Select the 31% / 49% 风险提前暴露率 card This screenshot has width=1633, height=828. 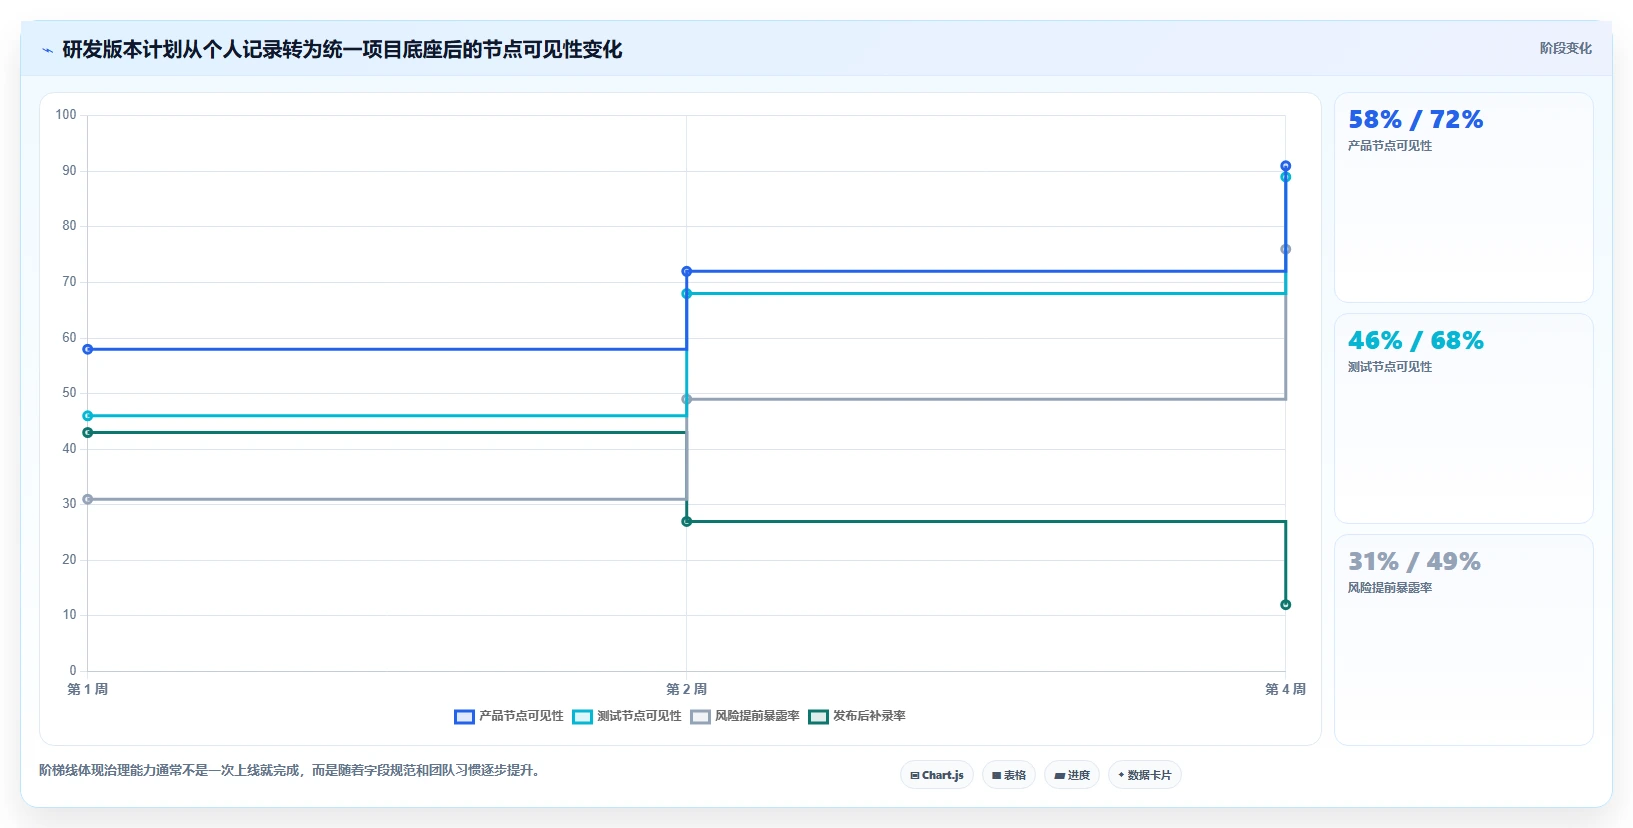coord(1463,640)
